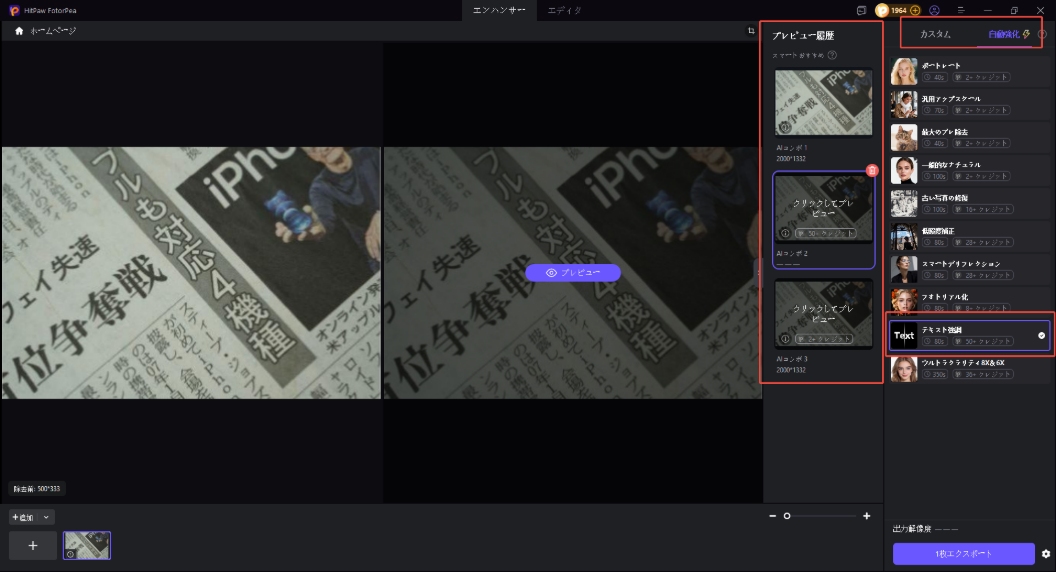The height and width of the screenshot is (572, 1056).
Task: Click the プレビュー button on the image
Action: click(x=573, y=273)
